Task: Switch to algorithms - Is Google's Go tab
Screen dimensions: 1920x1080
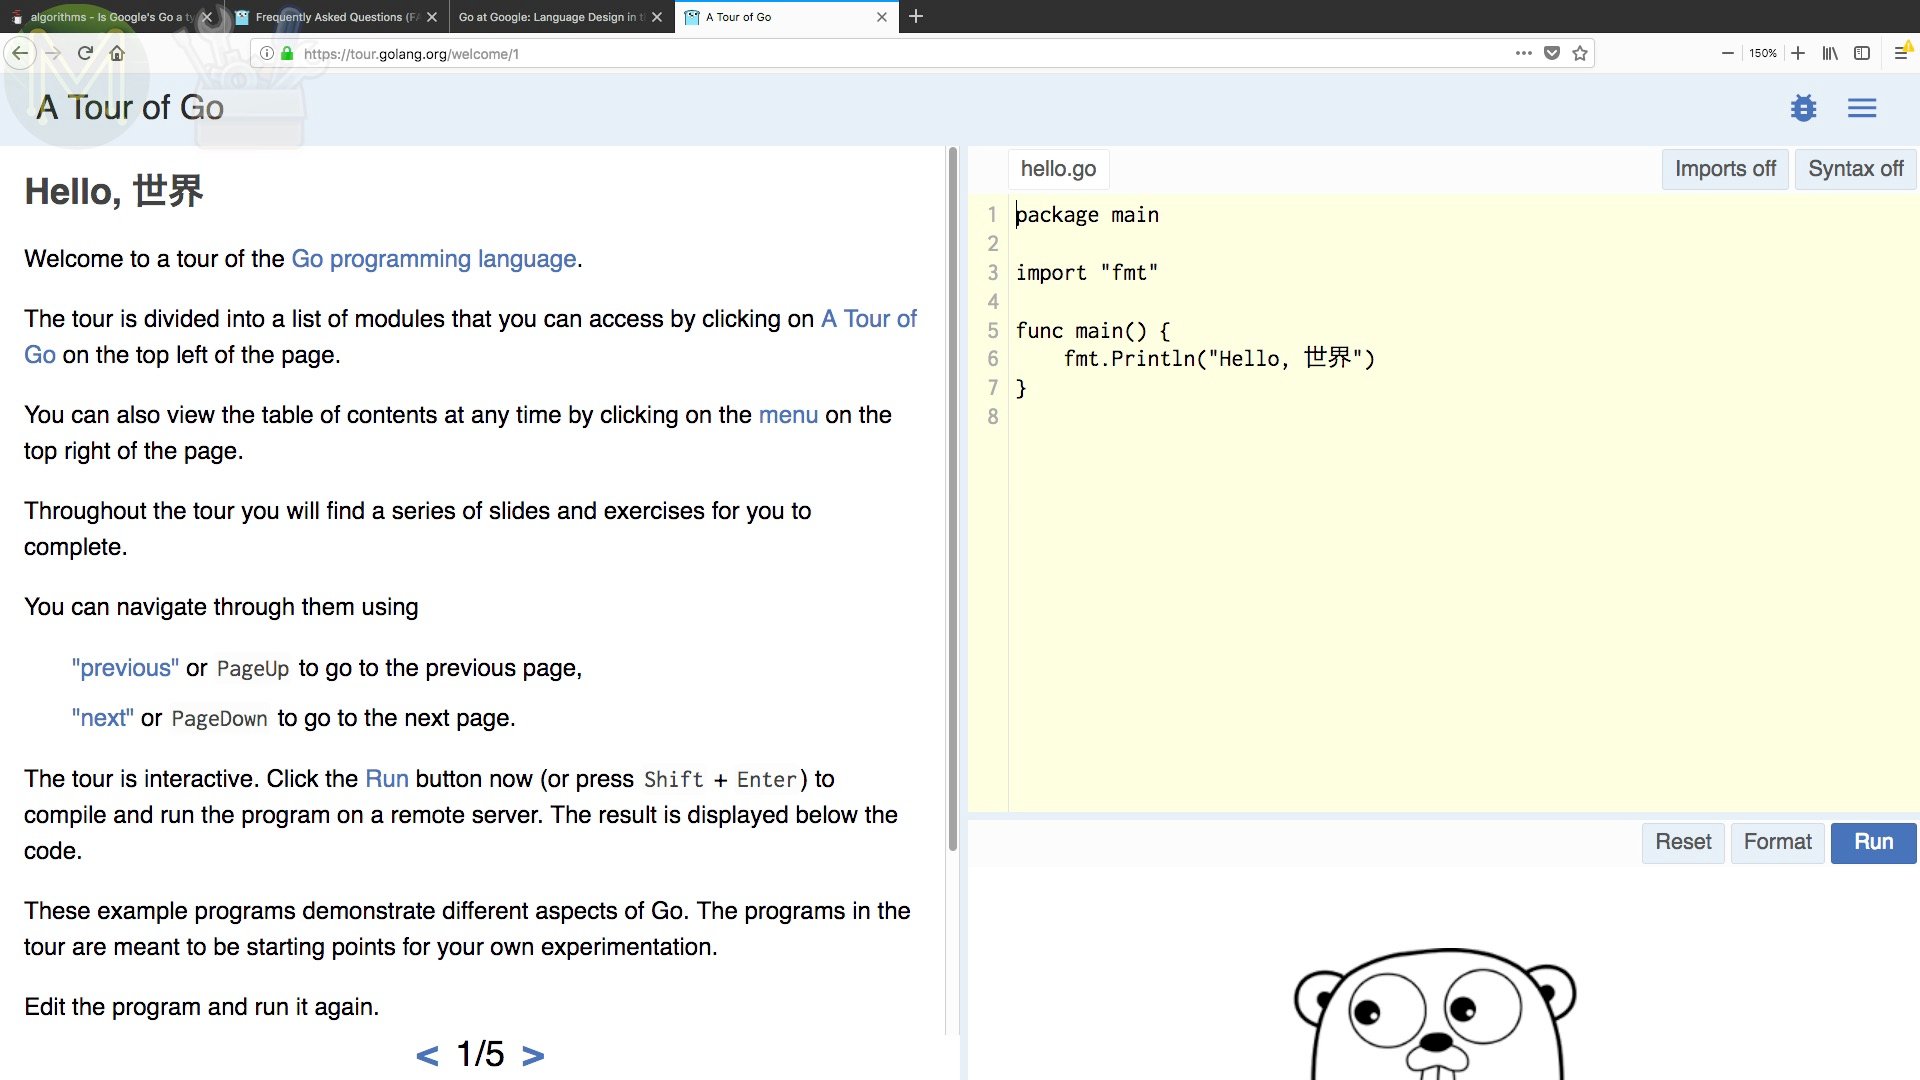Action: [110, 17]
